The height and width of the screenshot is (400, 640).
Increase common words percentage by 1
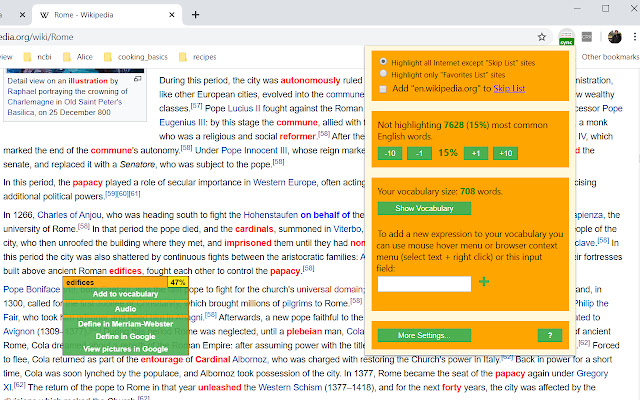[x=476, y=153]
